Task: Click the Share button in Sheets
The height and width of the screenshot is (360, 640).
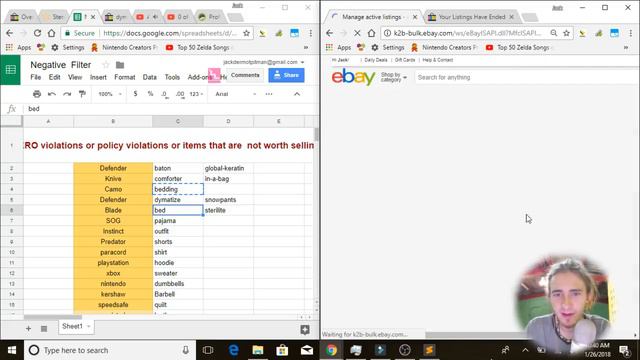Action: (286, 75)
